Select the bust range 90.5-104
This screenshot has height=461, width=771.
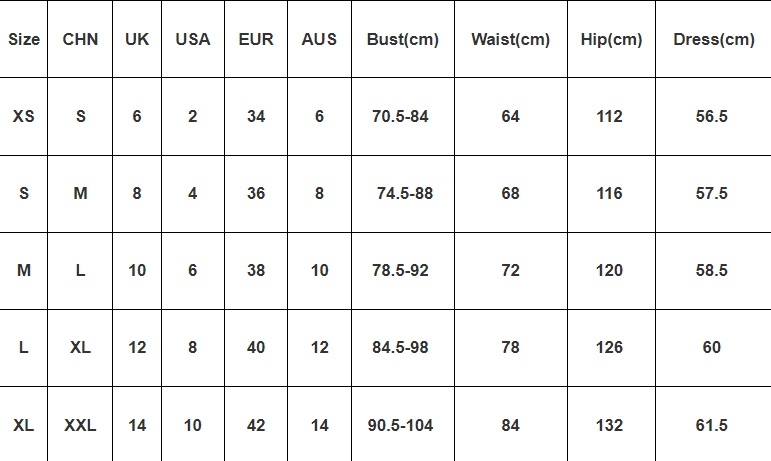(400, 425)
